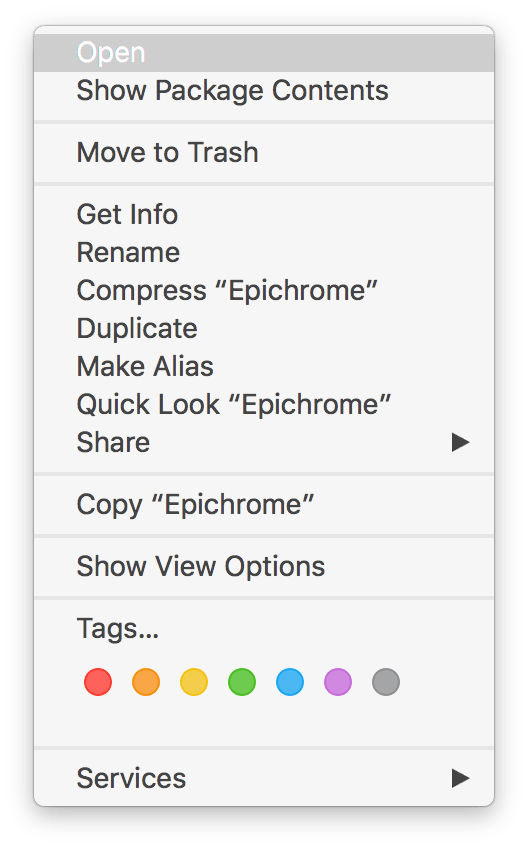This screenshot has height=848, width=528.
Task: Duplicate the selected item
Action: tap(264, 328)
